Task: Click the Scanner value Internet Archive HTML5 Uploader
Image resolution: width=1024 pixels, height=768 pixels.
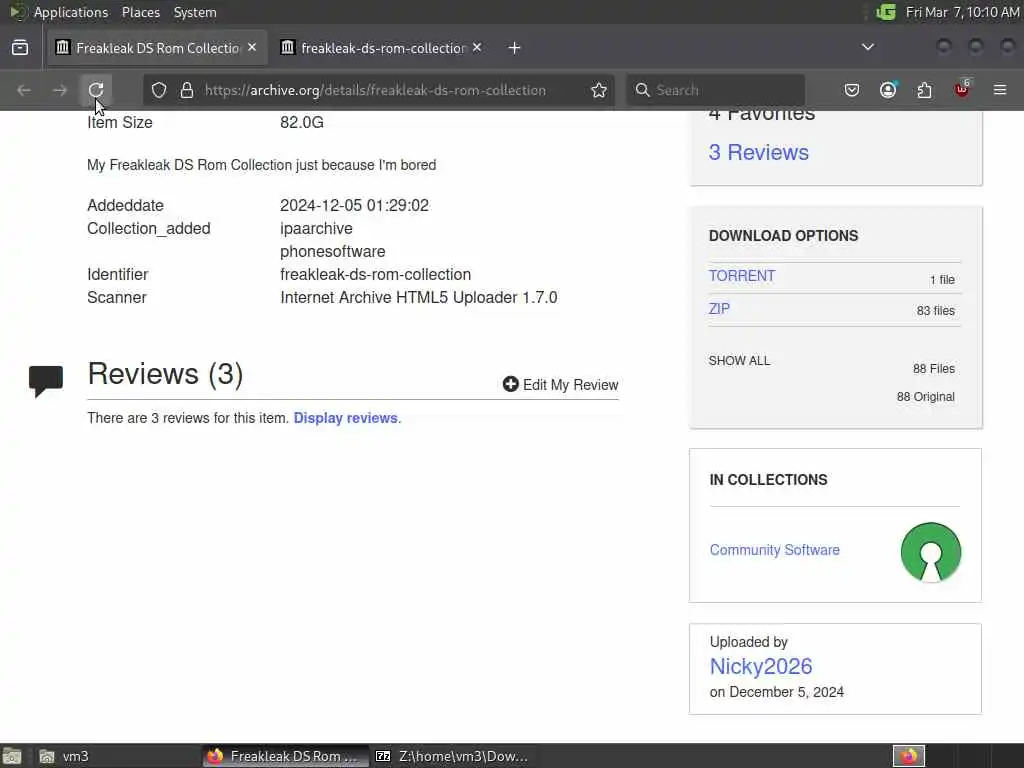Action: coord(419,297)
